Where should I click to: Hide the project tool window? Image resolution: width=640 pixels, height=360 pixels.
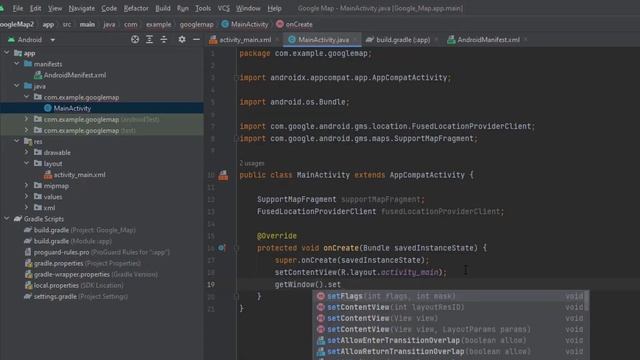click(x=196, y=40)
